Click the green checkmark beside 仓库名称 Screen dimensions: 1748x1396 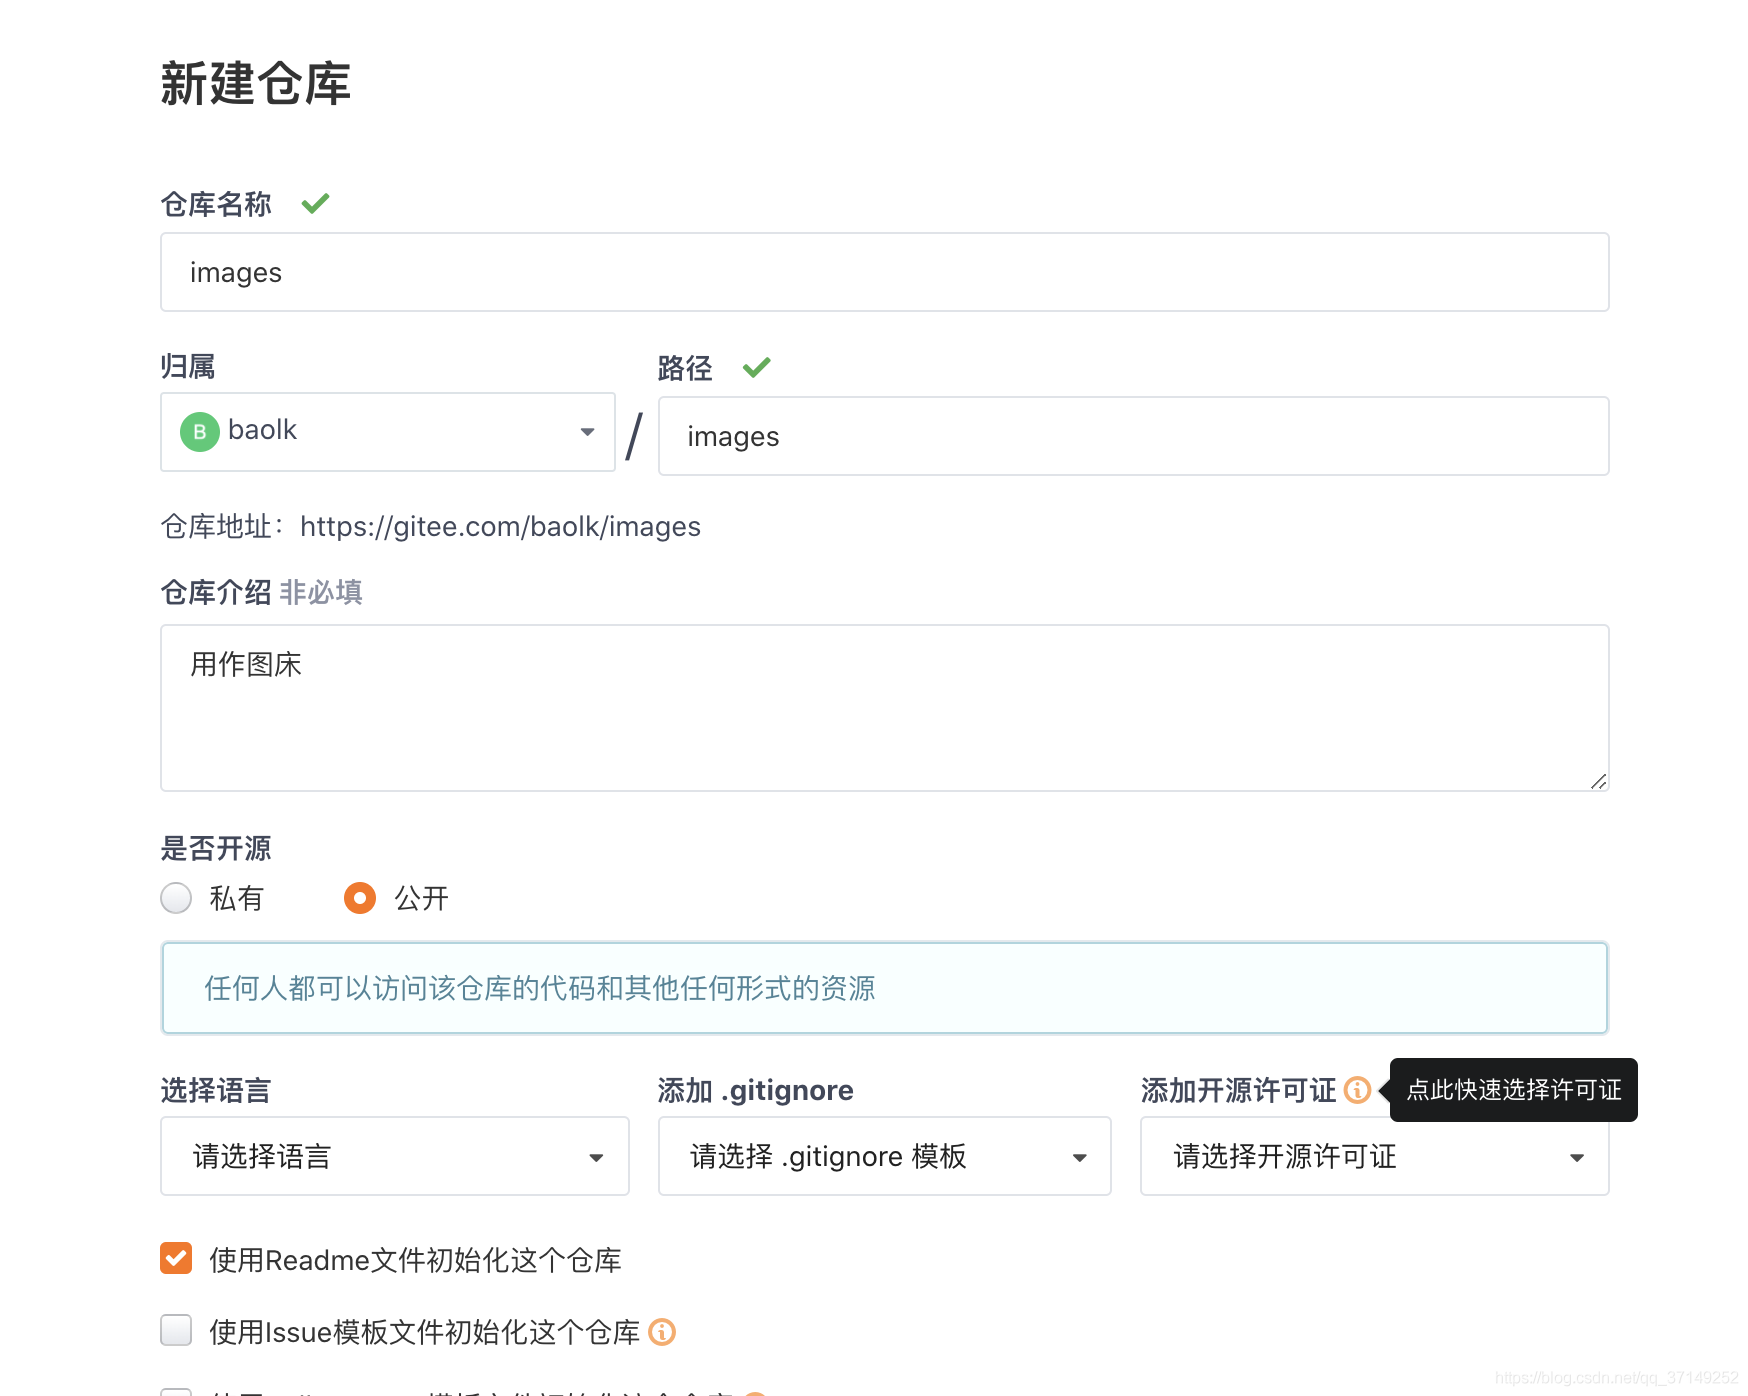click(x=315, y=204)
